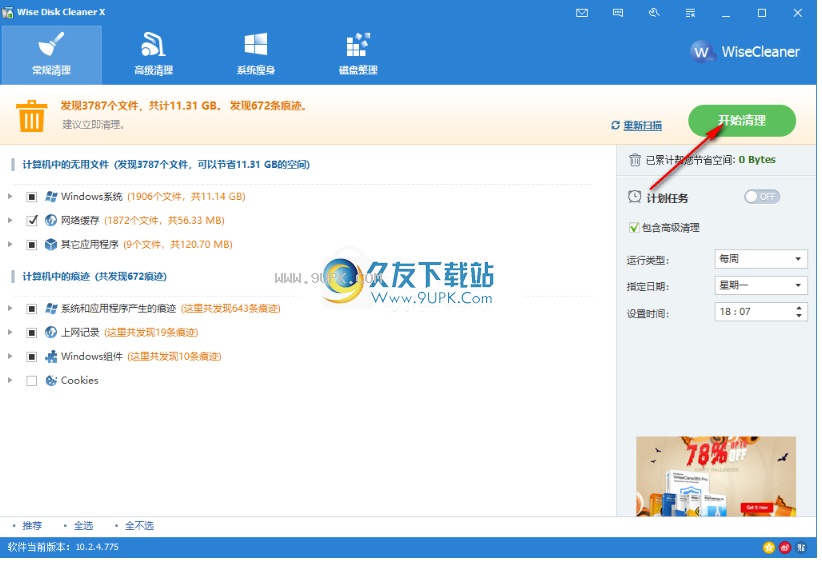Click the WiseCleaner W logo

coord(701,52)
